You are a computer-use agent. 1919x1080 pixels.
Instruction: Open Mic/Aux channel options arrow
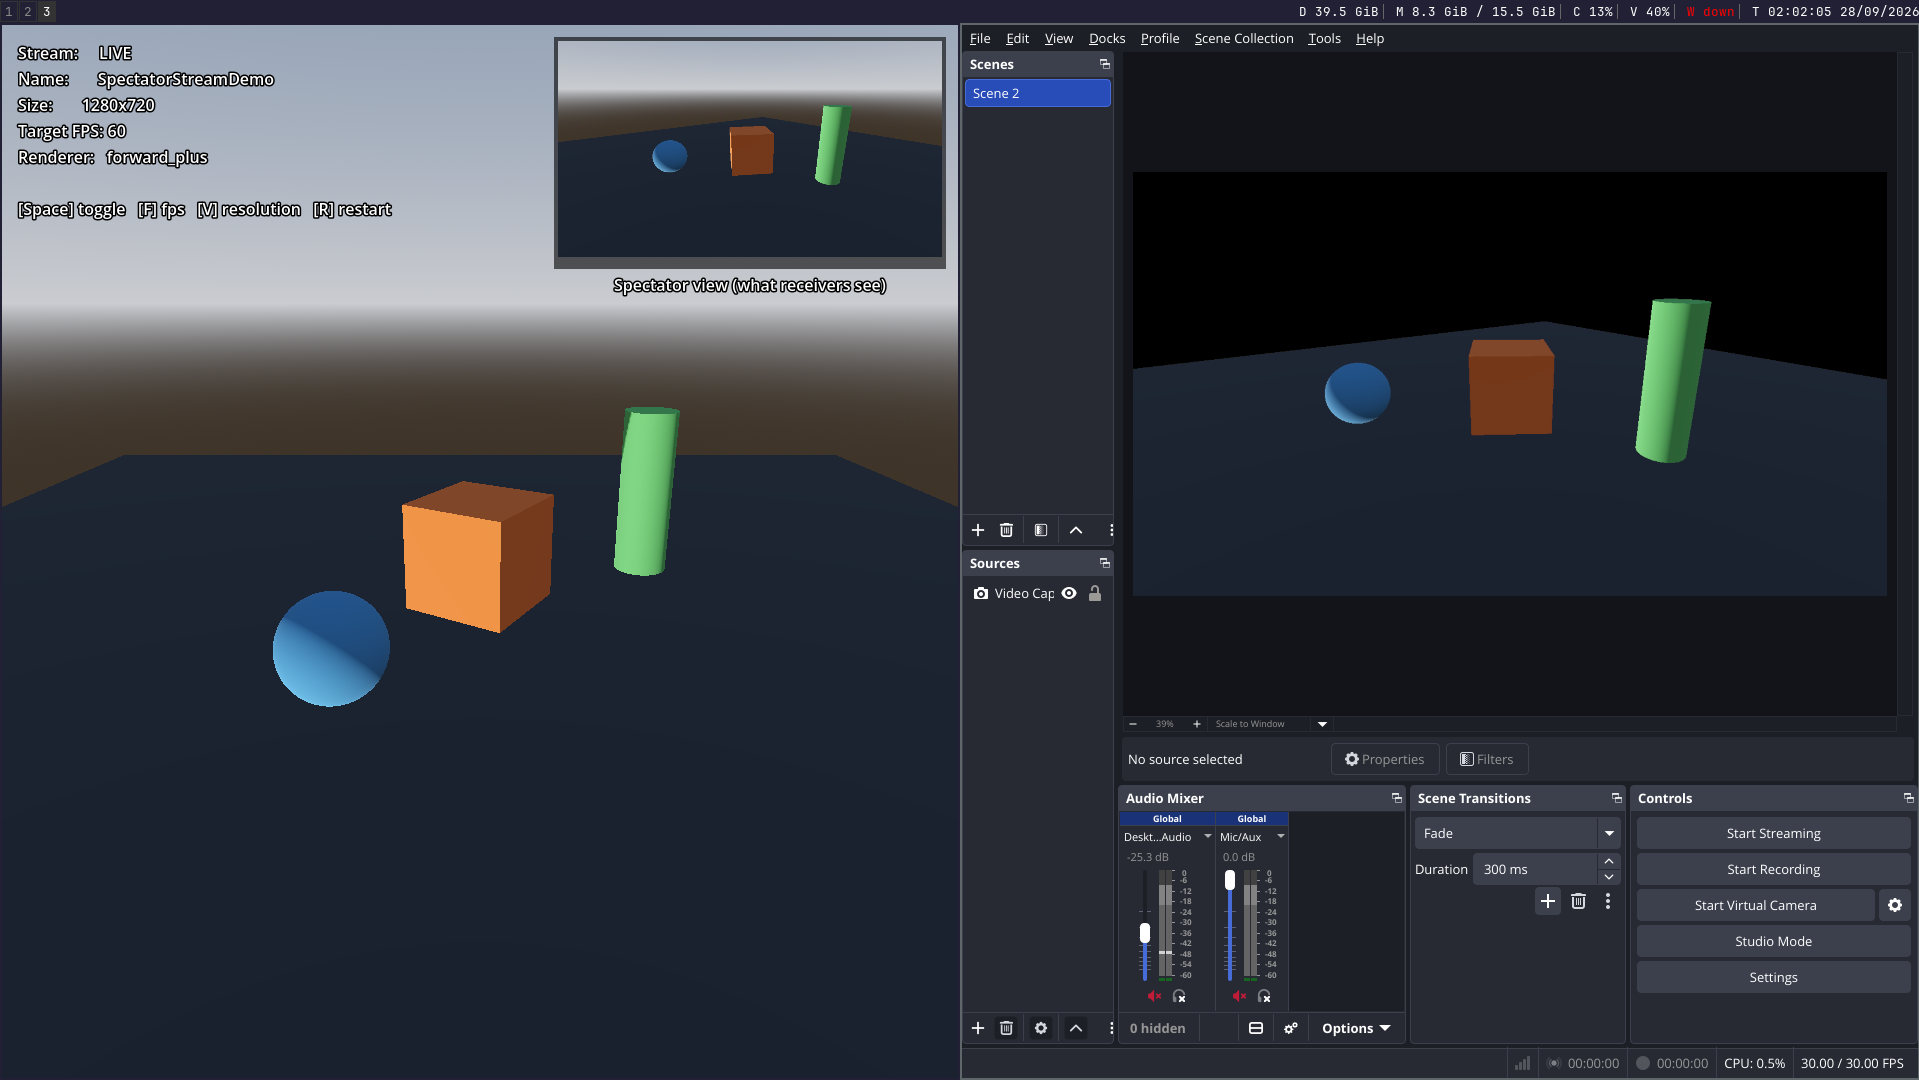coord(1280,837)
